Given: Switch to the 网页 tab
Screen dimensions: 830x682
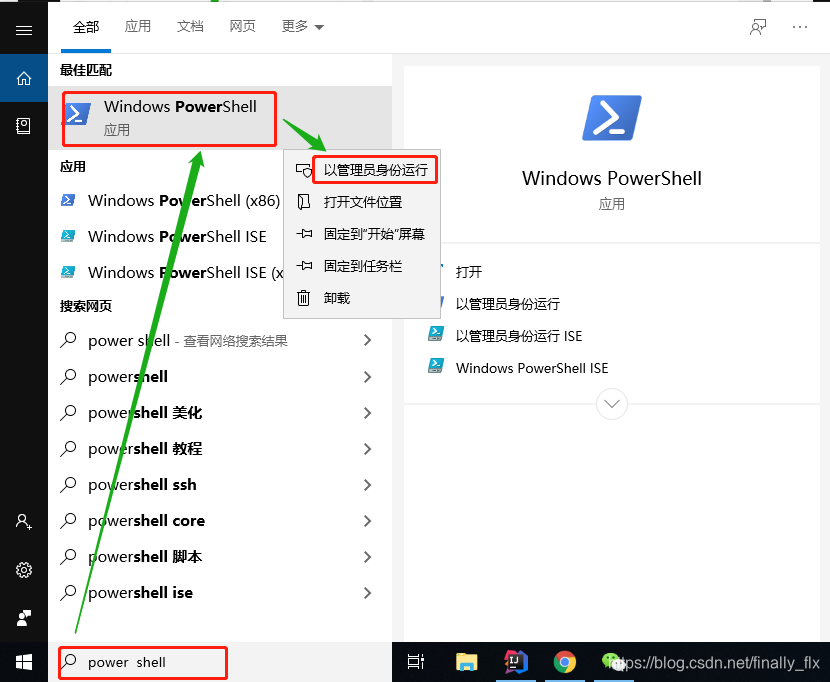Looking at the screenshot, I should (x=242, y=26).
